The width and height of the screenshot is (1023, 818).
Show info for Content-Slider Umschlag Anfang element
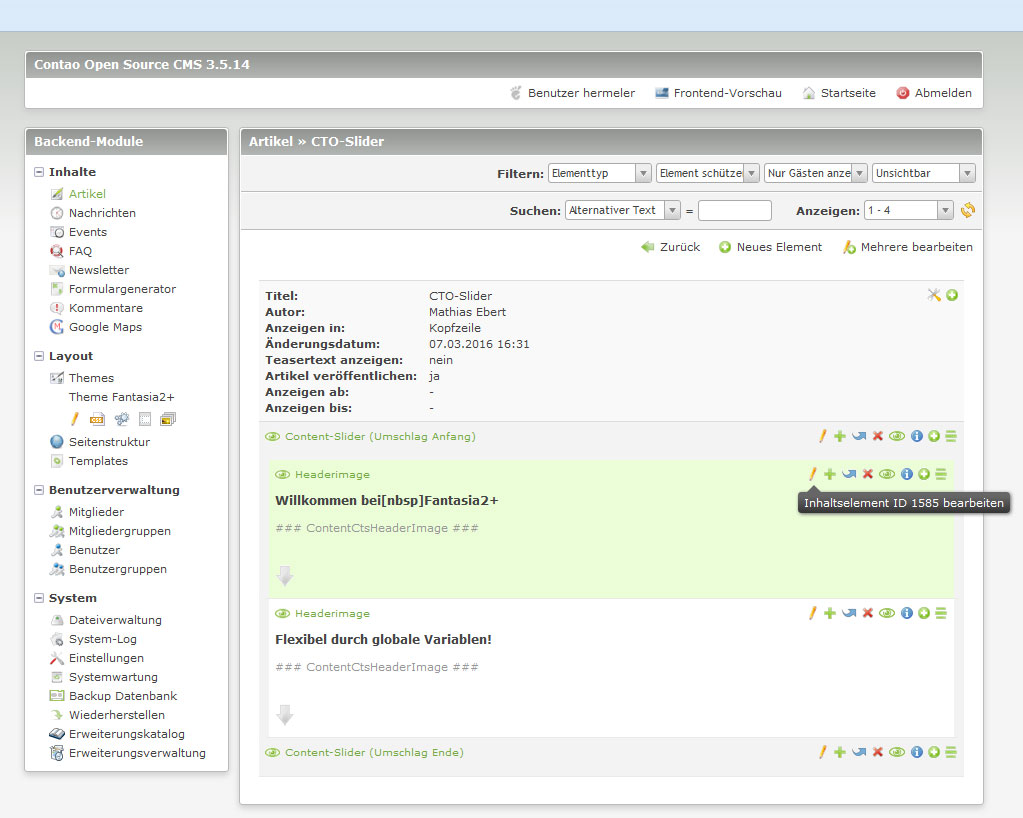[x=916, y=436]
